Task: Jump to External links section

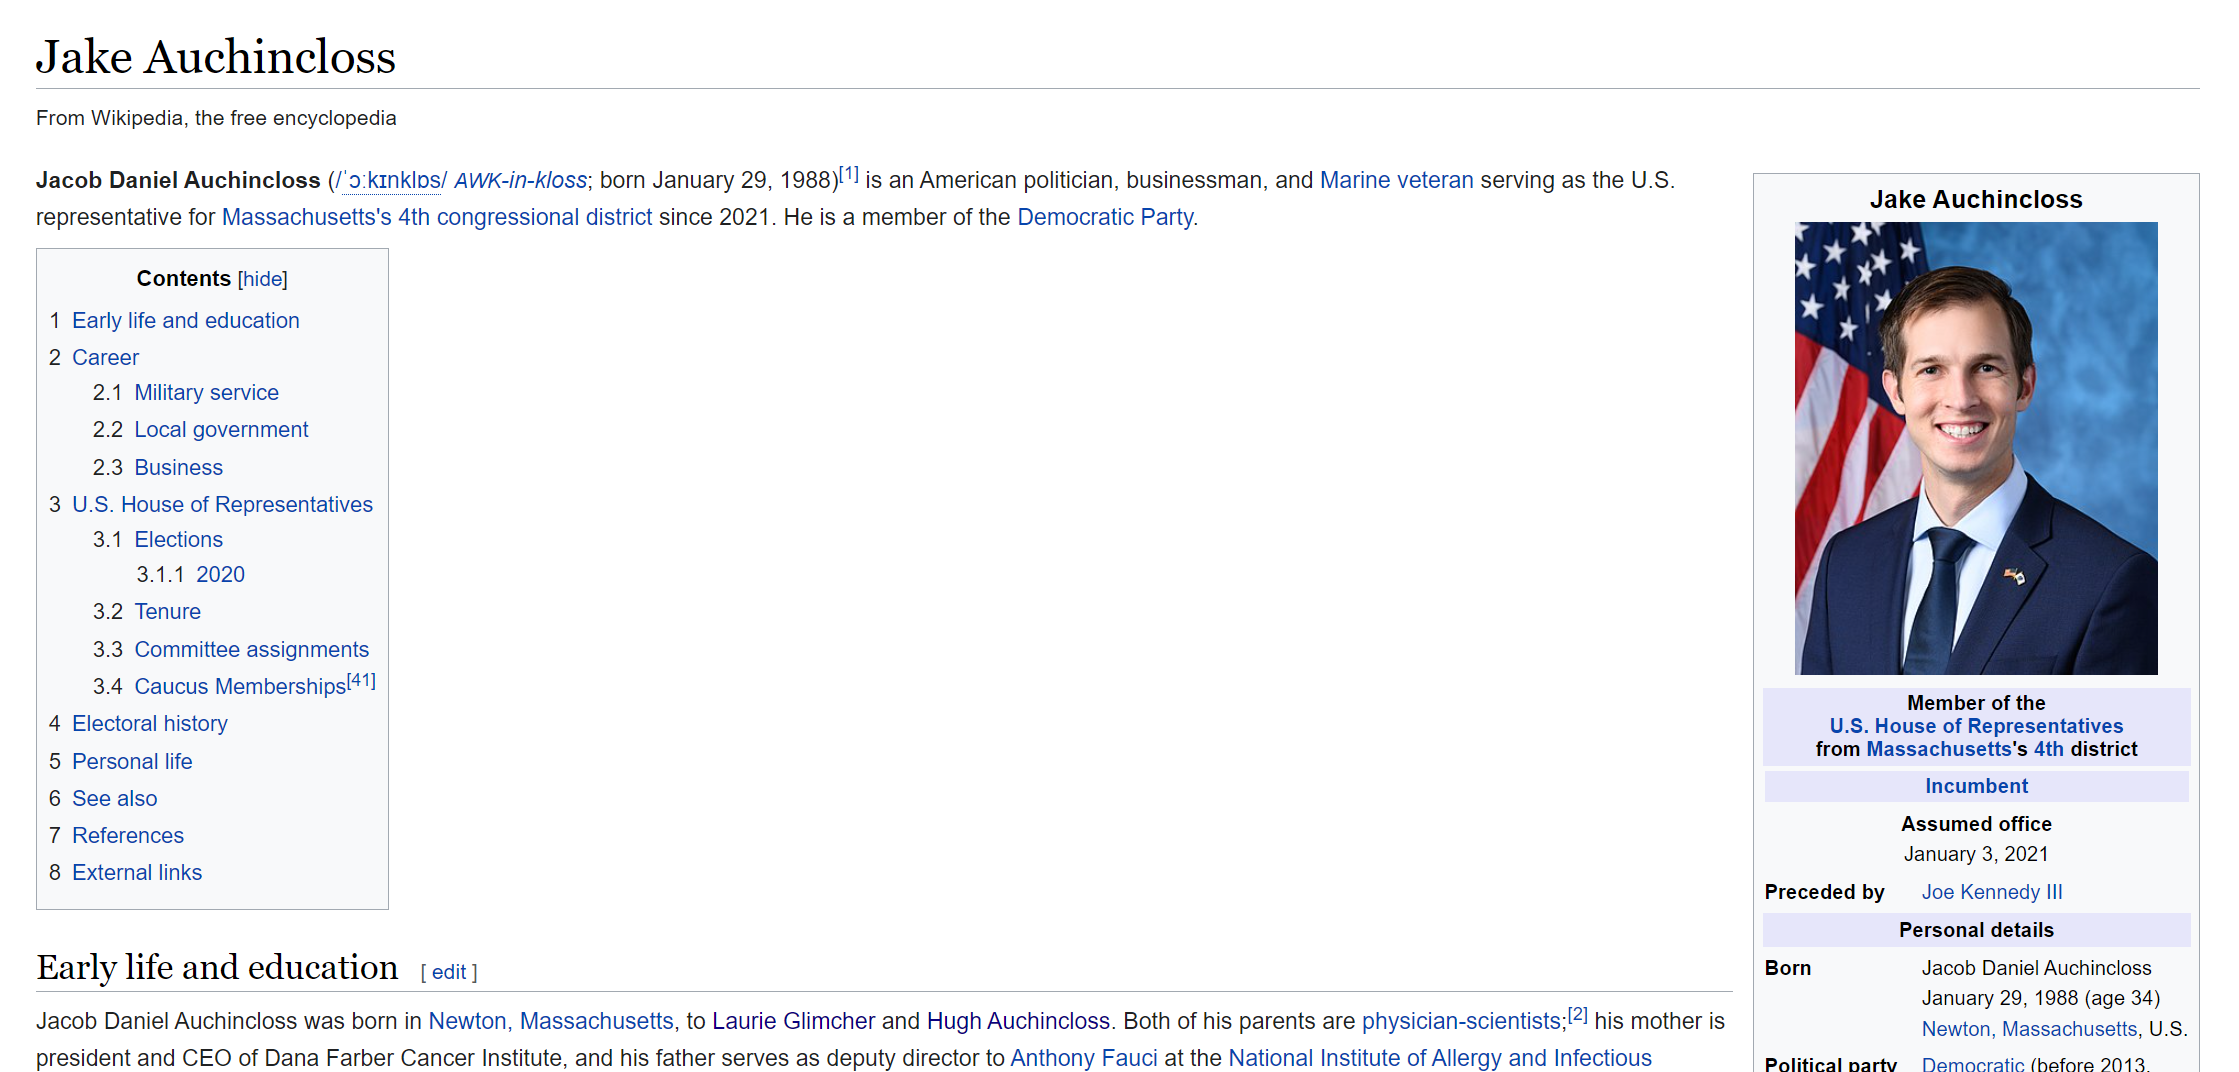Action: click(x=137, y=872)
